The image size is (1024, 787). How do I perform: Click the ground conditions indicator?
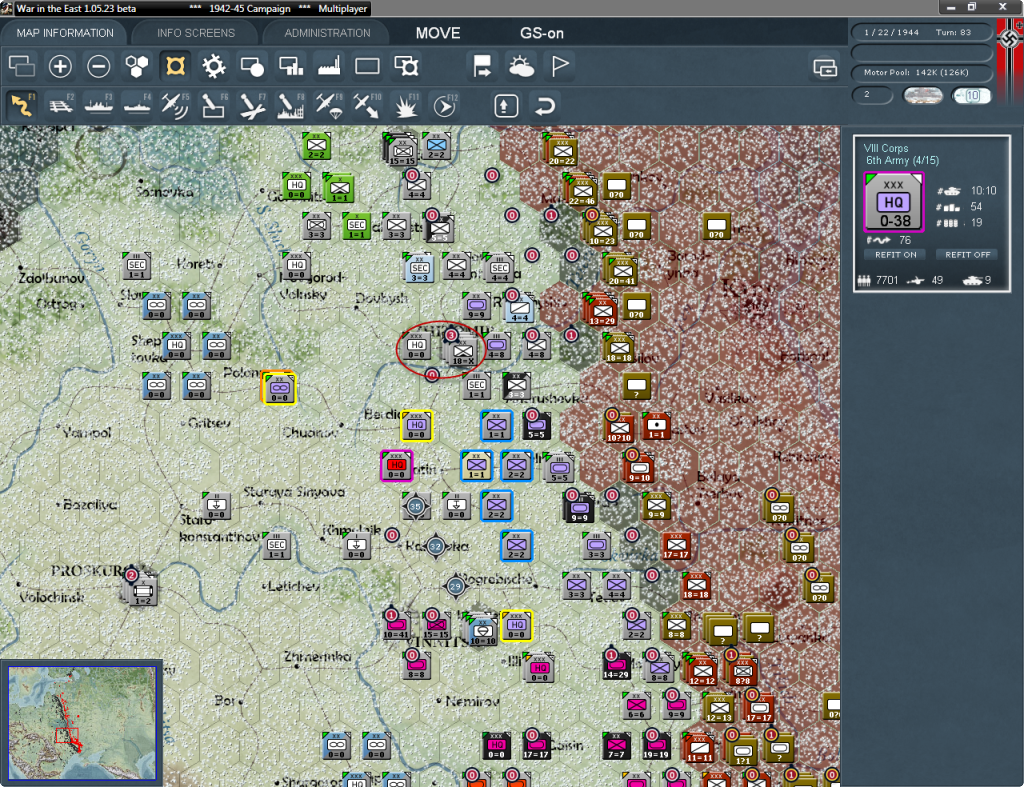point(922,96)
